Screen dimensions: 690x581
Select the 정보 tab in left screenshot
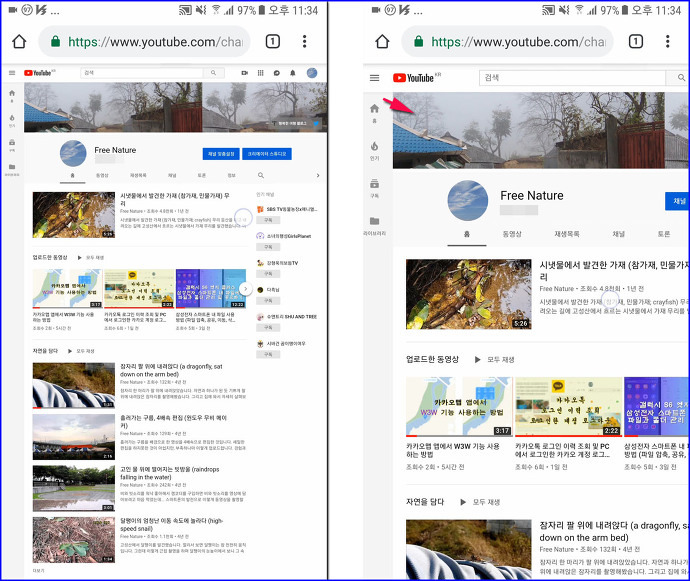coord(231,175)
